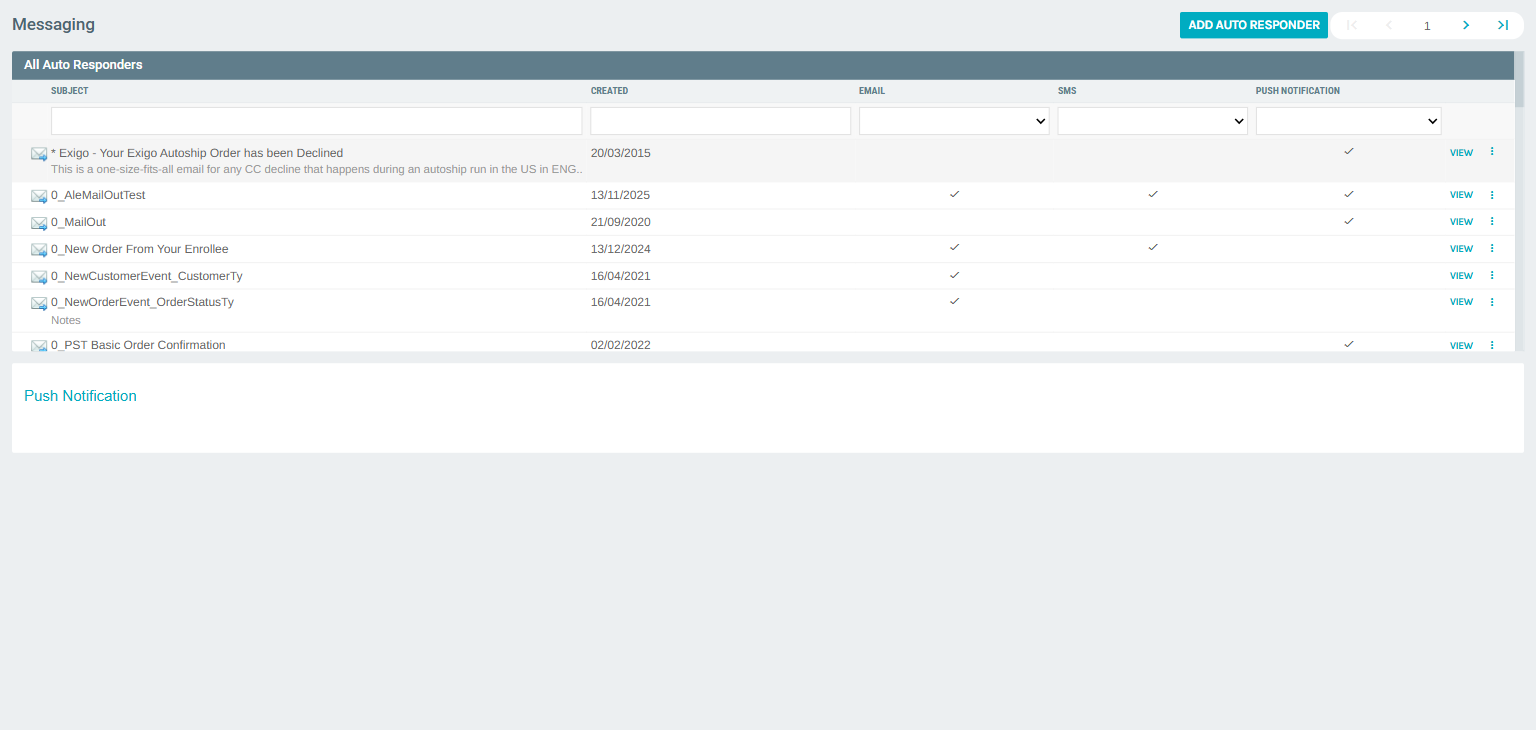
Task: Open the Email filter dropdown
Action: click(954, 121)
